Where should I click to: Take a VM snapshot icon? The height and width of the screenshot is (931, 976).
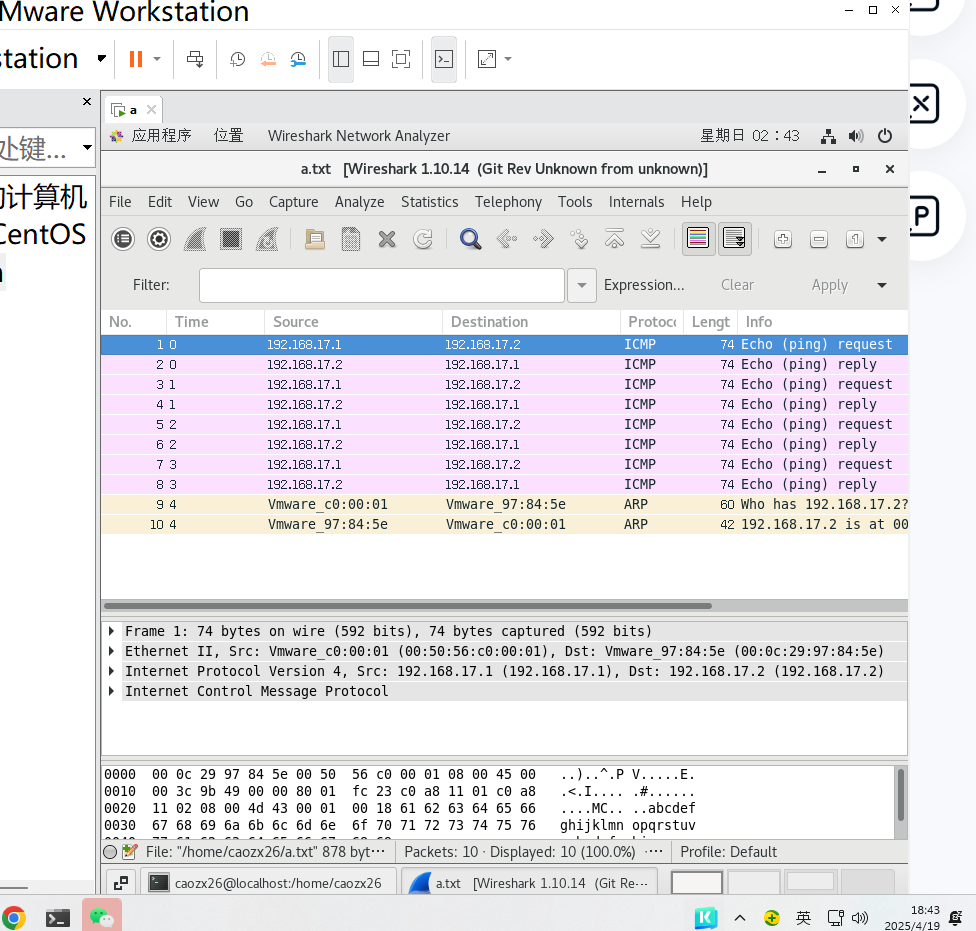[x=237, y=59]
